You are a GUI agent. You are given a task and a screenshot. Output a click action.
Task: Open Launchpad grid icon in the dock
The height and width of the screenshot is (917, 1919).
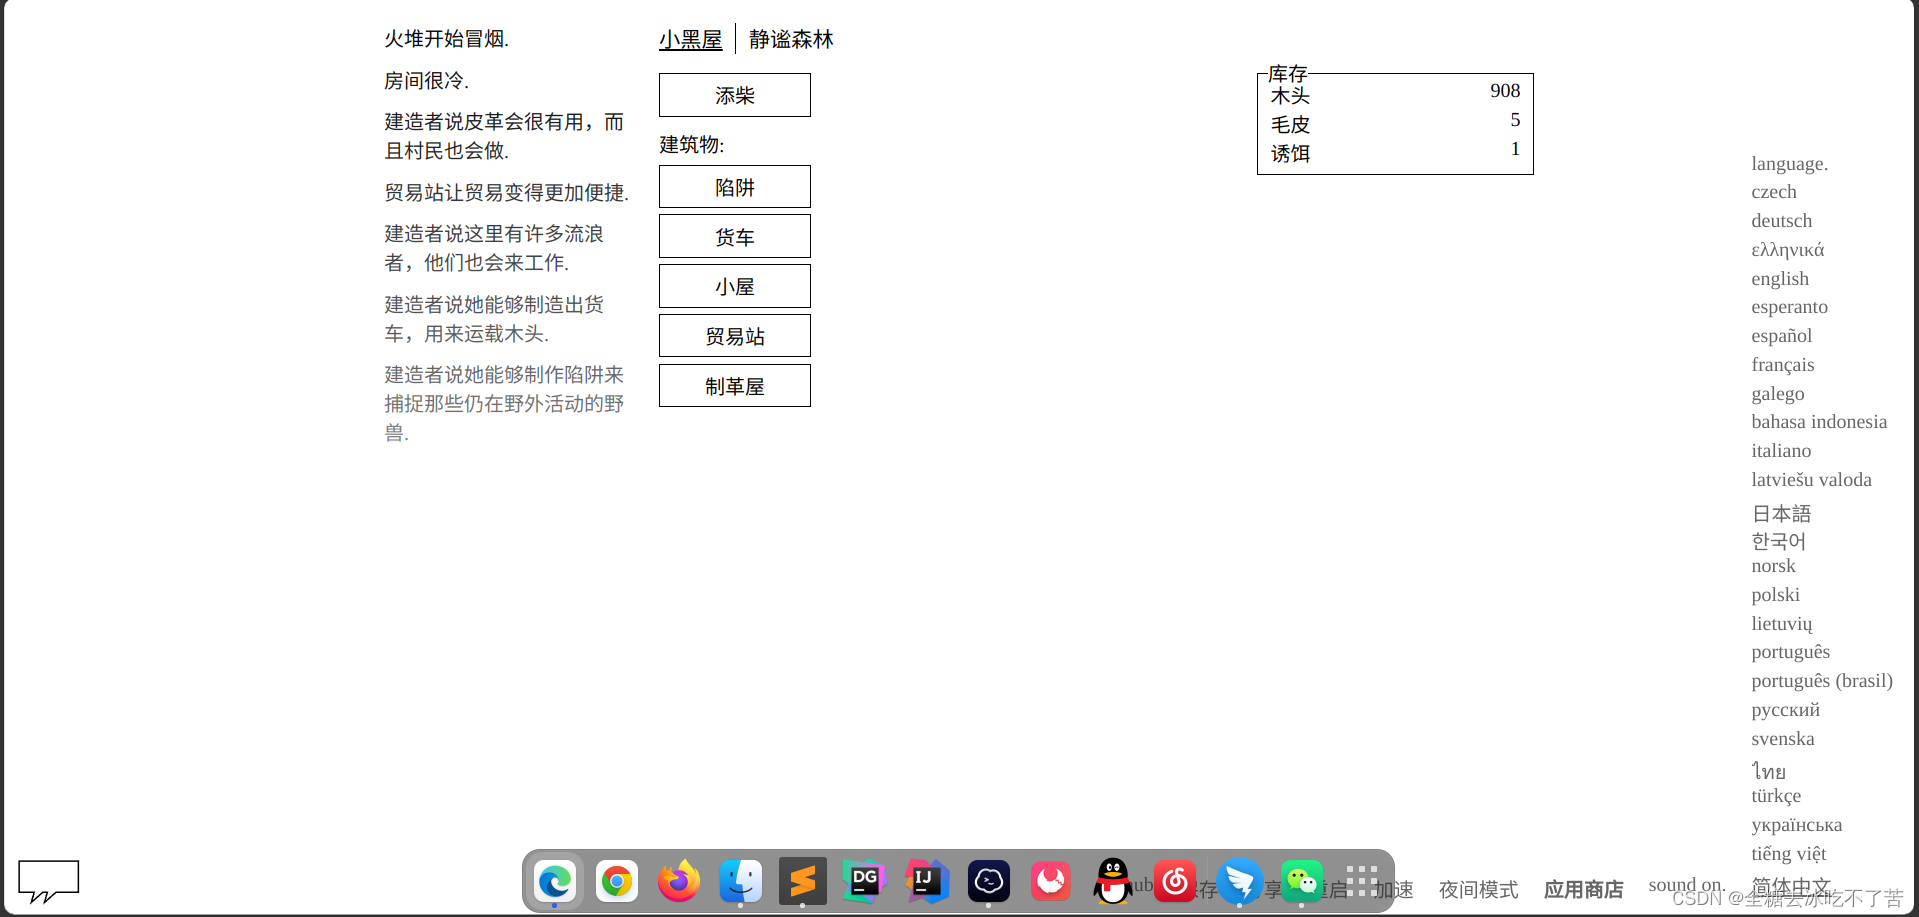pyautogui.click(x=1361, y=882)
